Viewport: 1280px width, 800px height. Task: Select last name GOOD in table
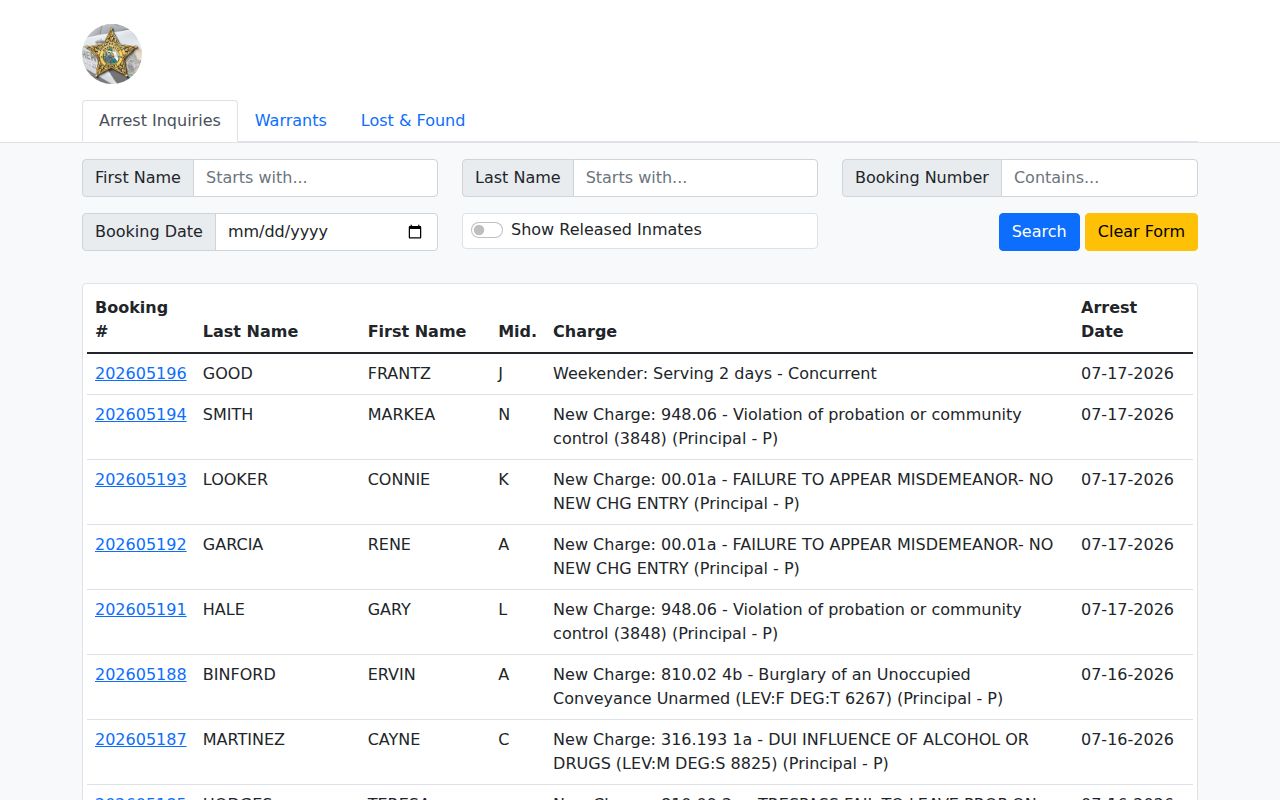click(x=228, y=374)
